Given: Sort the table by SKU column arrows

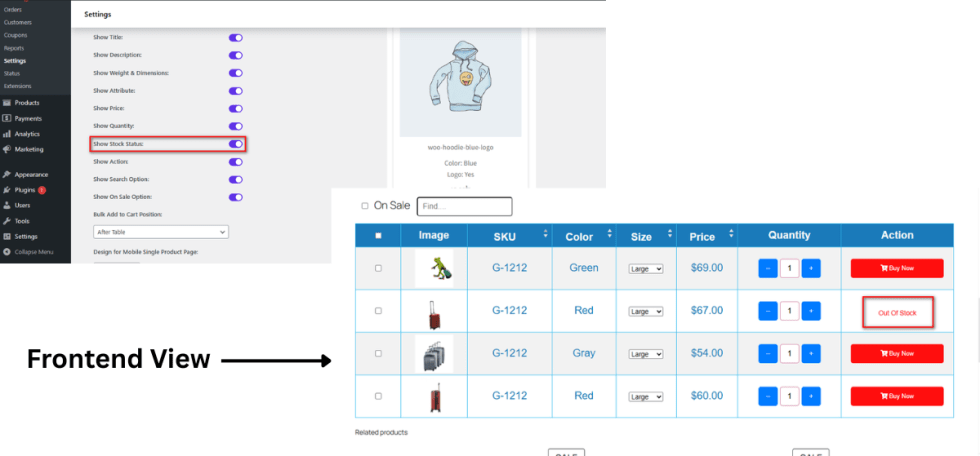Looking at the screenshot, I should [546, 234].
